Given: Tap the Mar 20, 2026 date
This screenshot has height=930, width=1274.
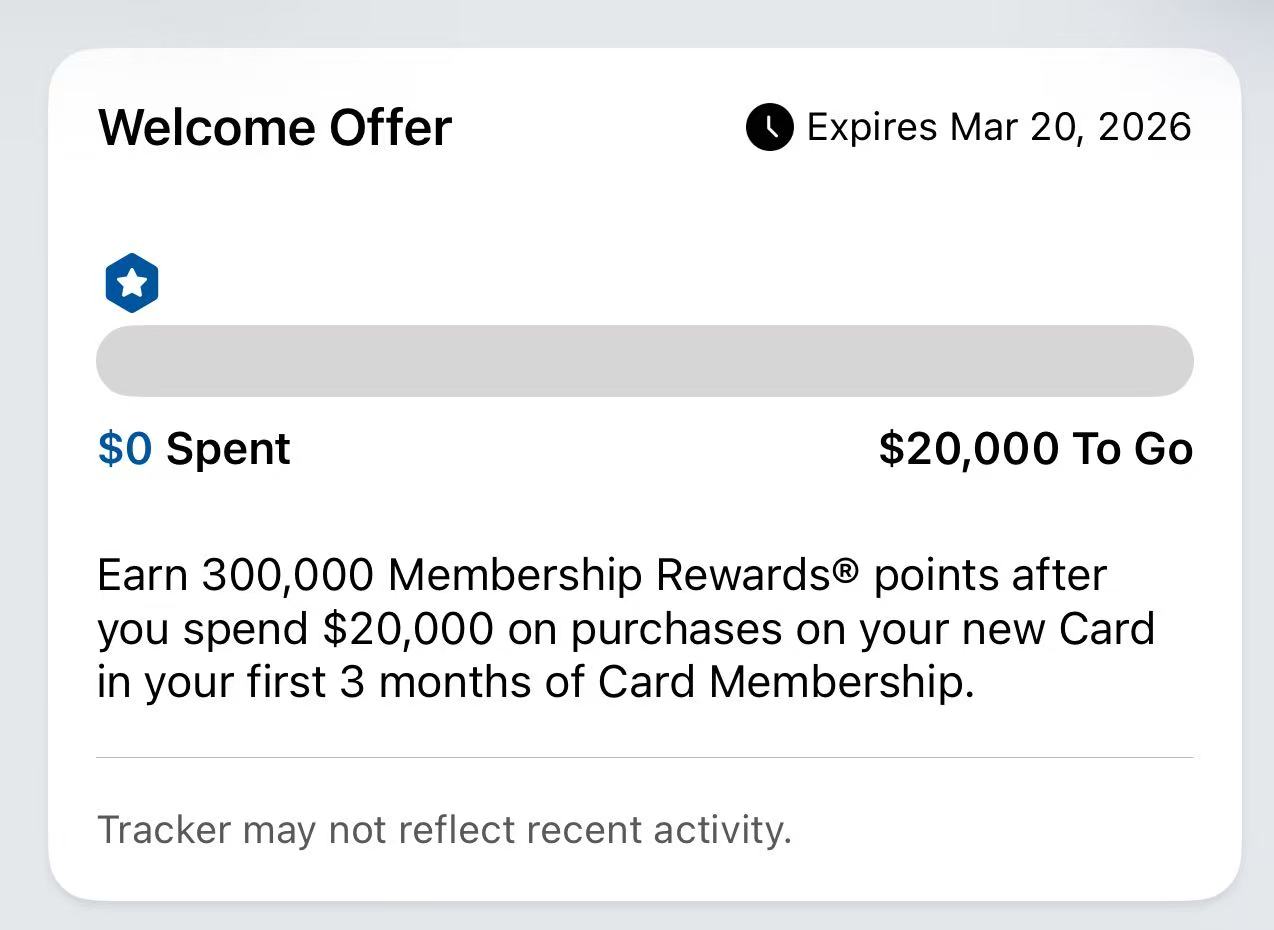Looking at the screenshot, I should 1070,128.
